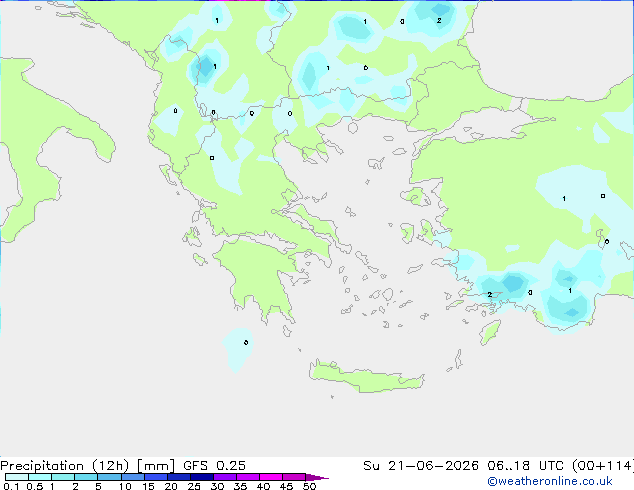Select the lightest 0.1–0.5 mm legend swatch

coord(17,477)
